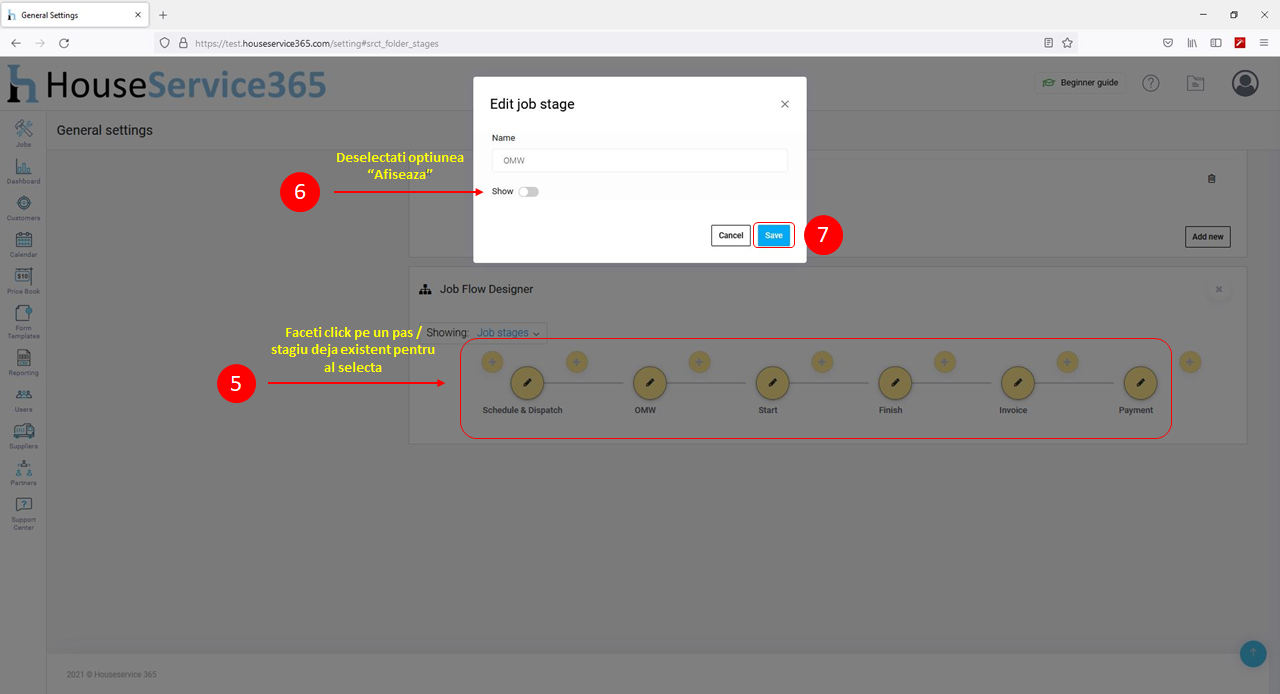Click Save in Edit job stage
The height and width of the screenshot is (694, 1280).
(774, 236)
